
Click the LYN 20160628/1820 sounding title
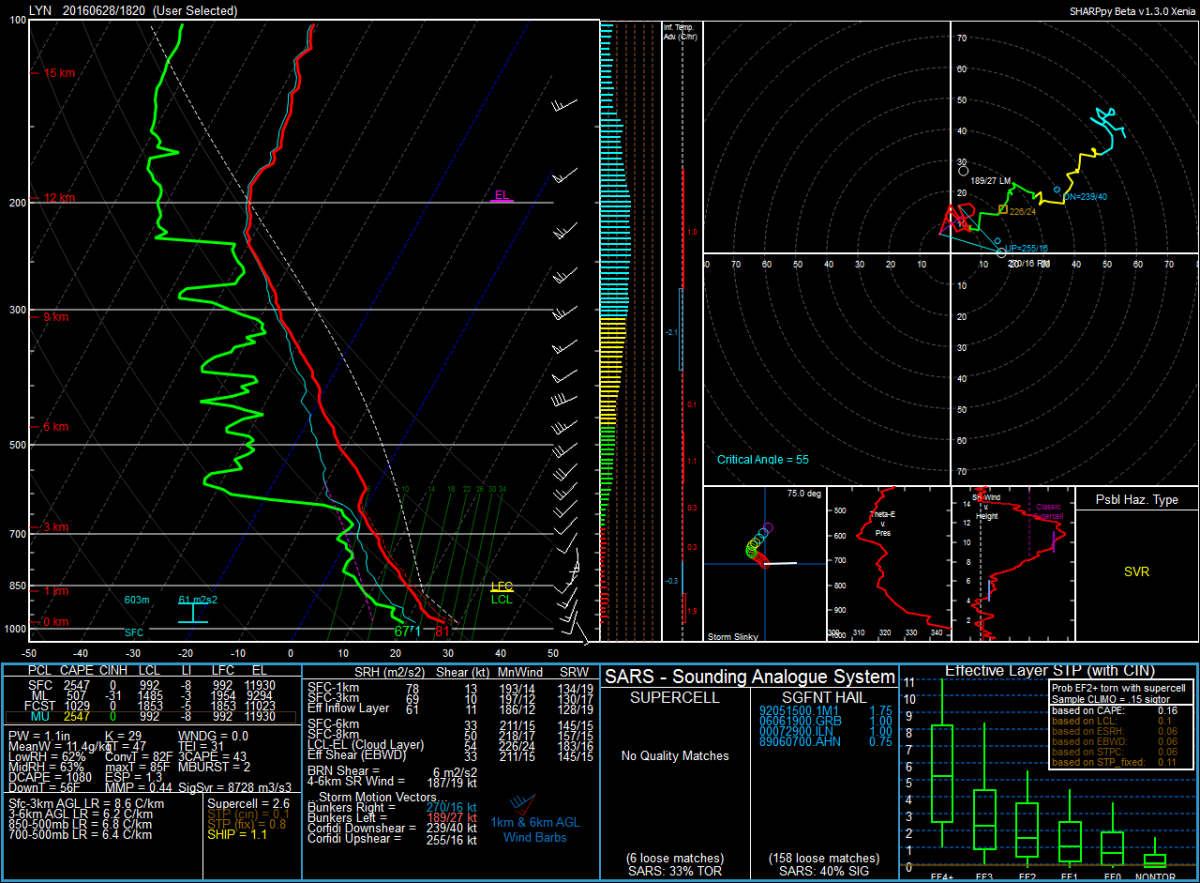[133, 10]
